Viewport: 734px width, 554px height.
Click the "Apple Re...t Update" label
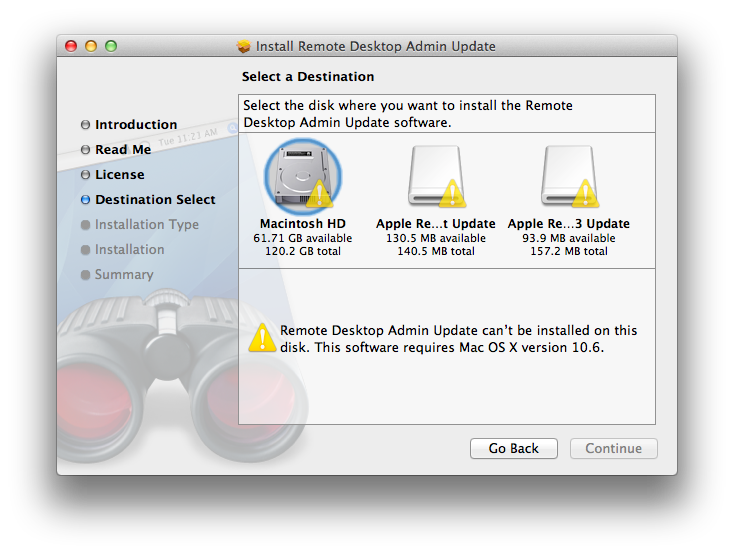[x=436, y=224]
